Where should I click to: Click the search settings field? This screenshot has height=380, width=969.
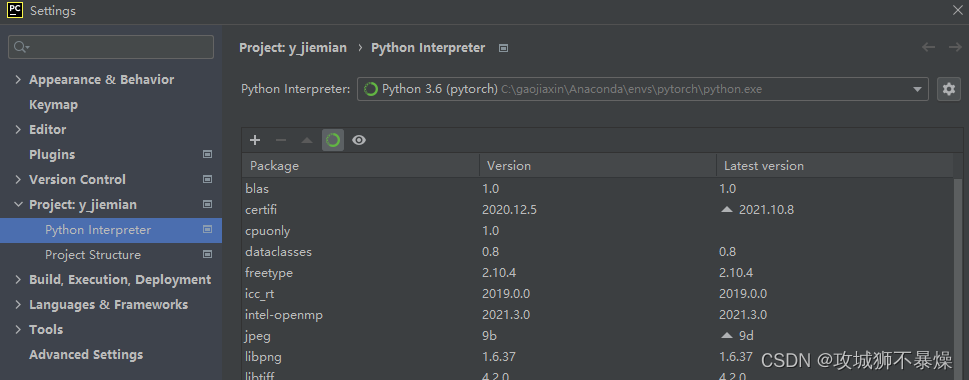pyautogui.click(x=111, y=47)
